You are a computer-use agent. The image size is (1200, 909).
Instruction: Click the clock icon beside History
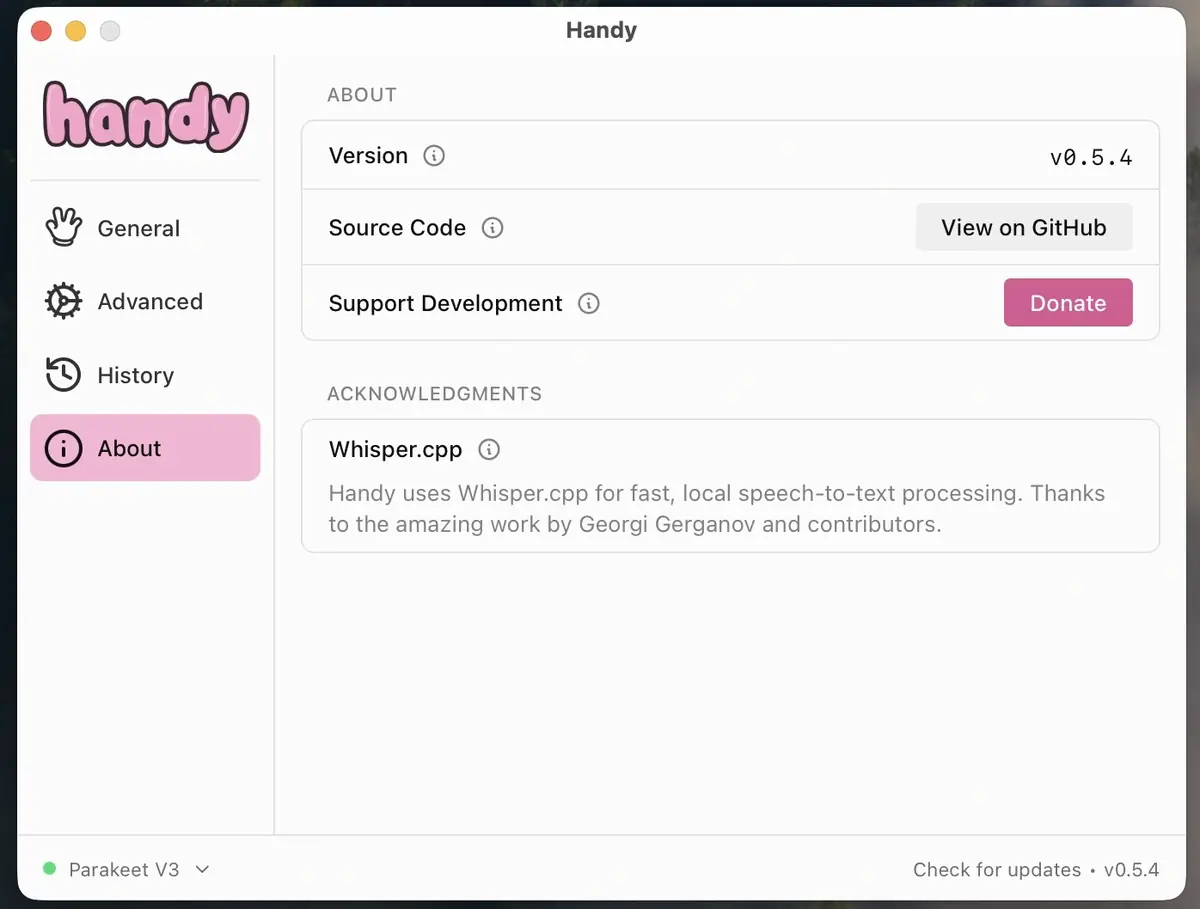coord(63,374)
